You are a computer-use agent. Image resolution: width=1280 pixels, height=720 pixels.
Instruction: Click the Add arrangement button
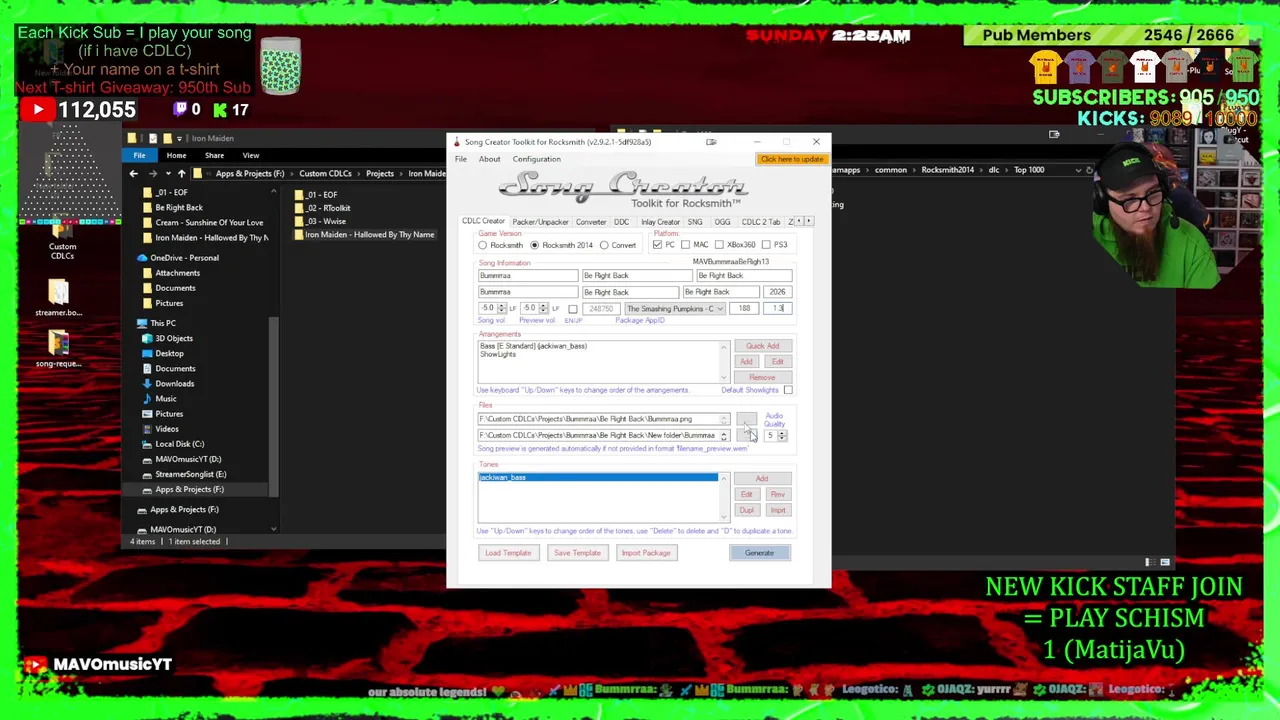(746, 361)
